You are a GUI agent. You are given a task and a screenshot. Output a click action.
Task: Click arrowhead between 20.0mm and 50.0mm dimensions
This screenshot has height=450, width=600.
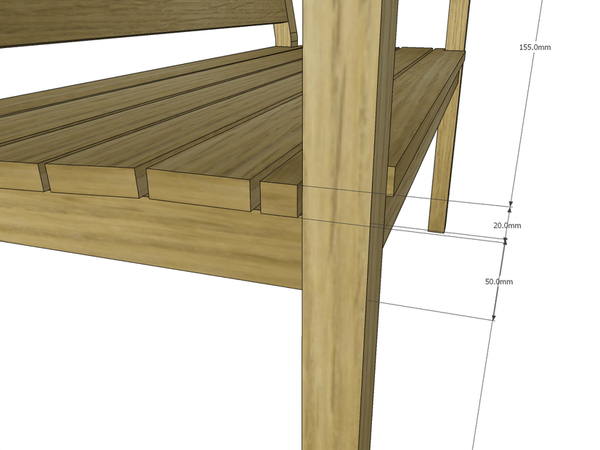[x=505, y=240]
